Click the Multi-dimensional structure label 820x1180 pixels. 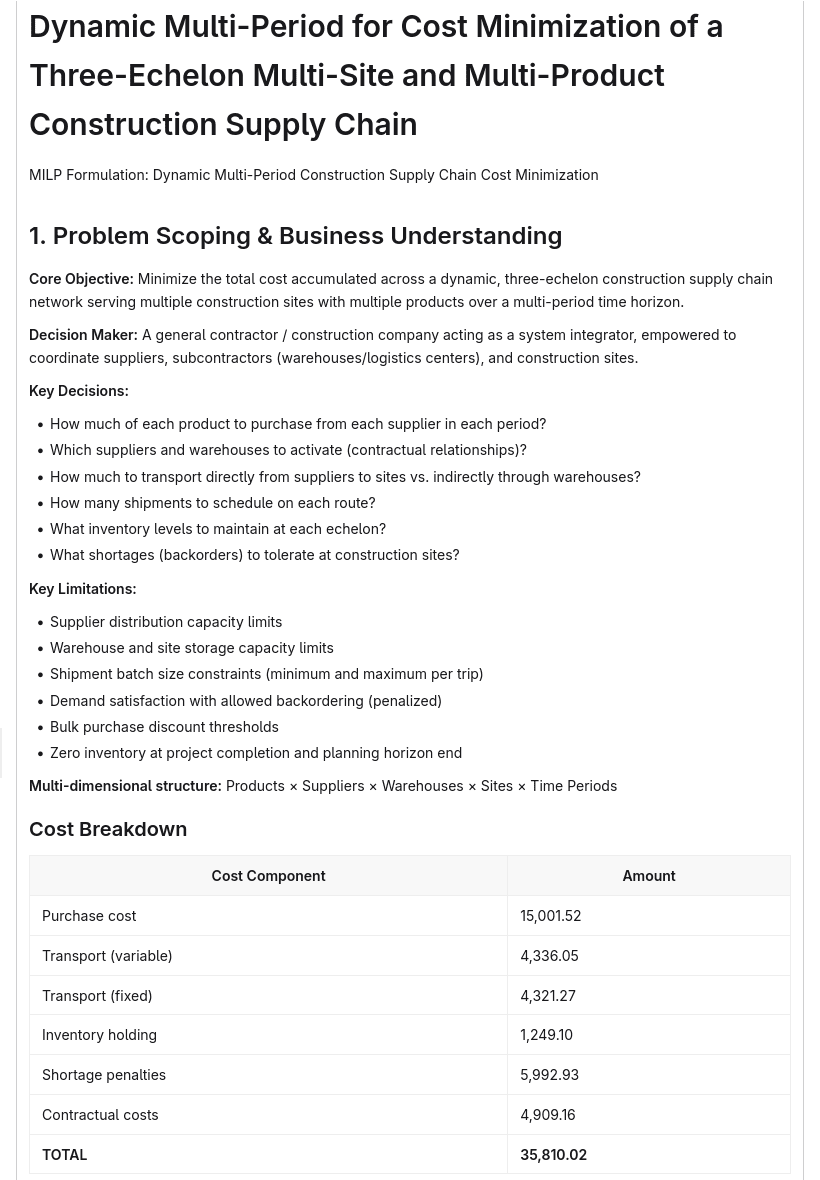126,786
